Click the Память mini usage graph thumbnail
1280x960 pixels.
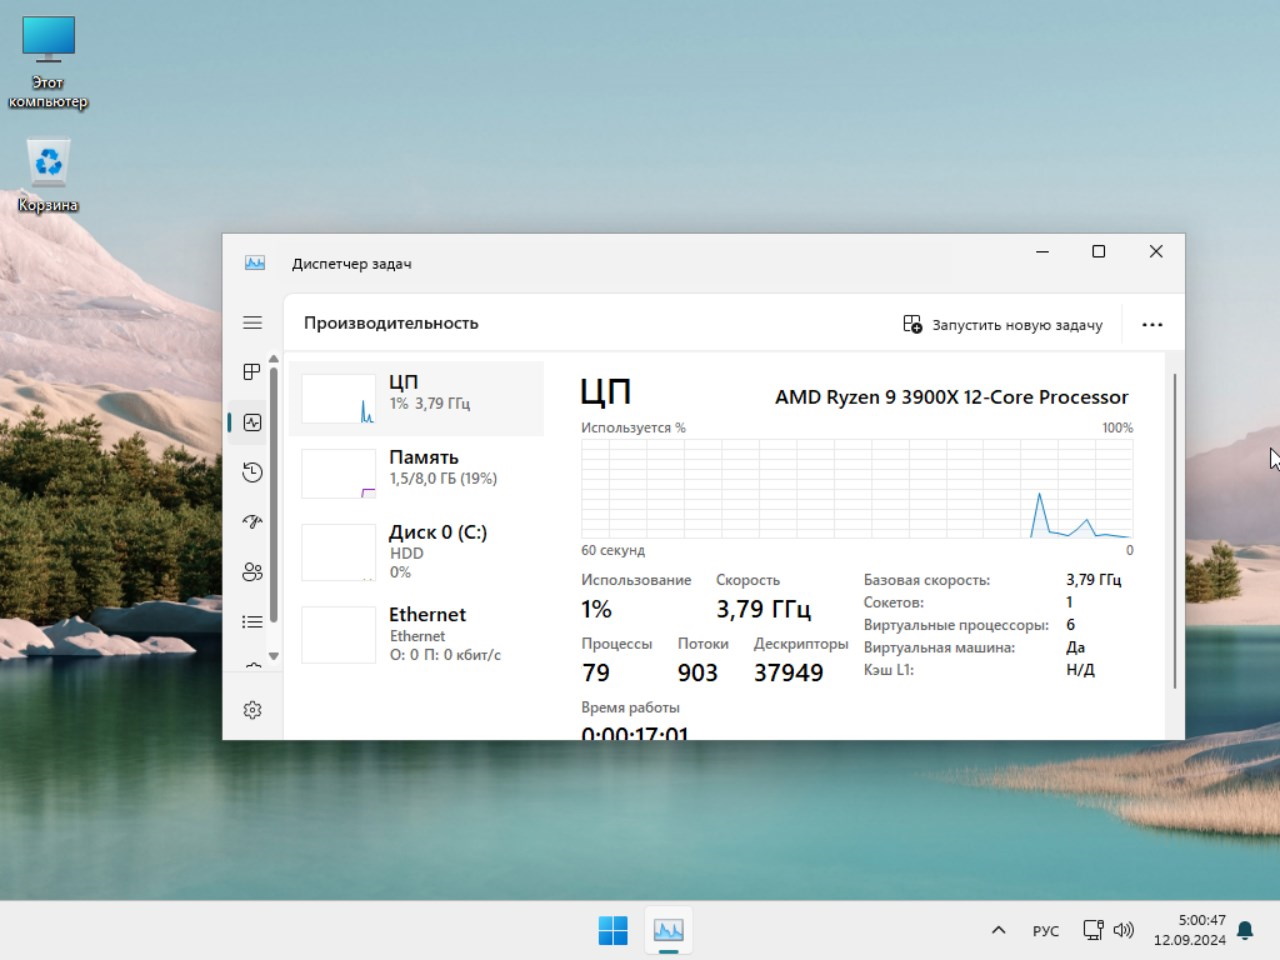(x=338, y=473)
